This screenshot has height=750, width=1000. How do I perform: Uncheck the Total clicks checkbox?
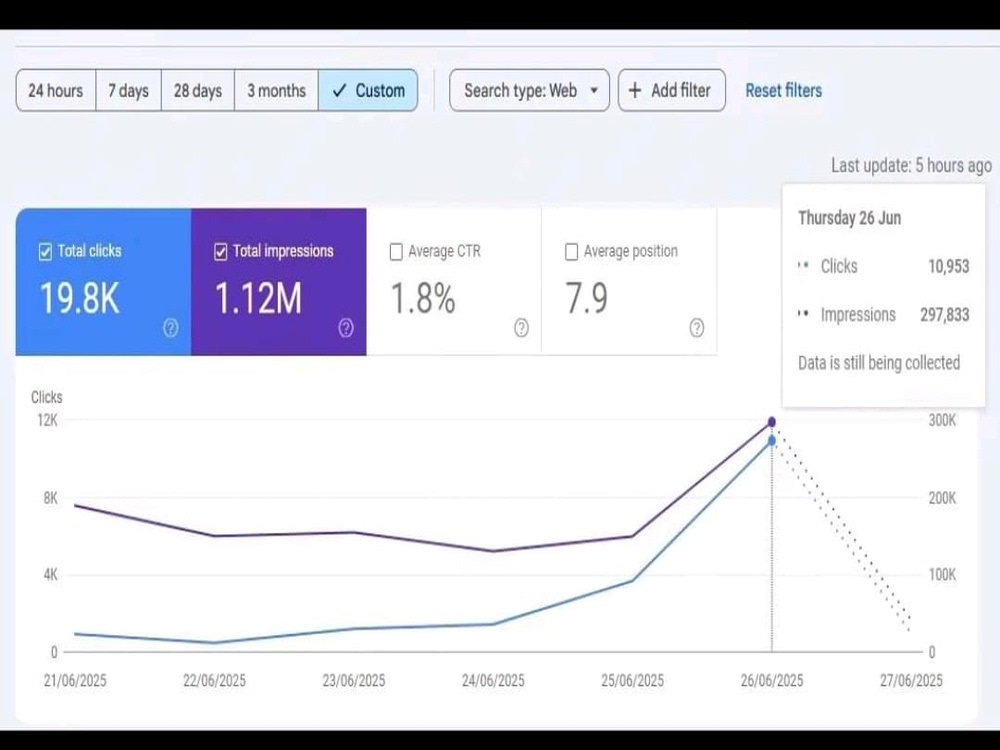pos(45,252)
